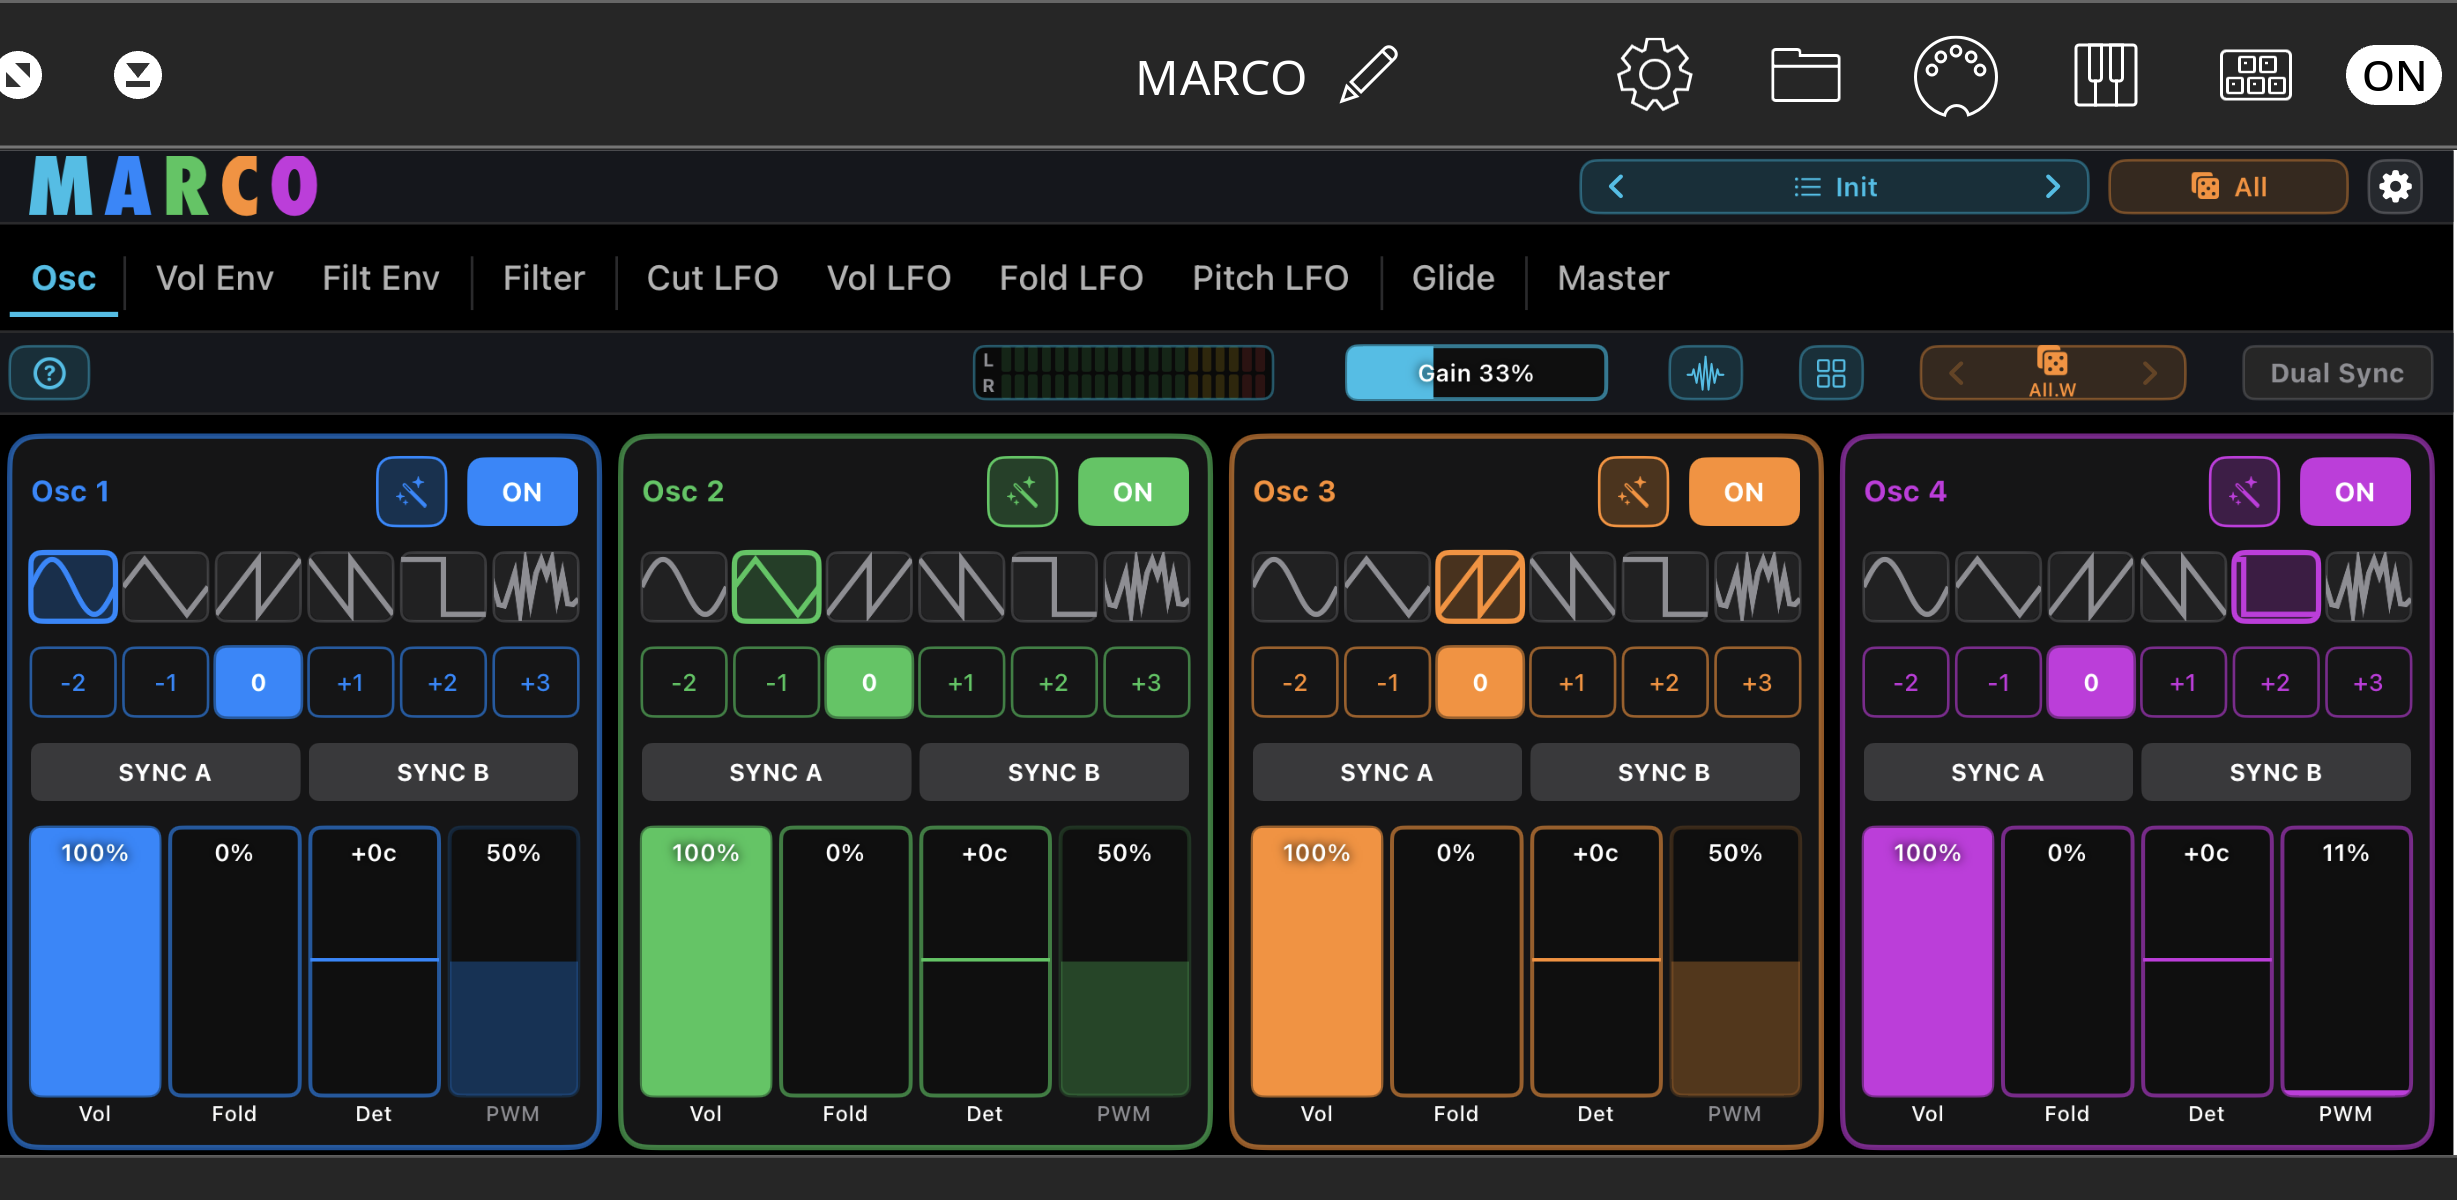2457x1200 pixels.
Task: Randomize Osc 1 with the magic wand
Action: pyautogui.click(x=411, y=492)
